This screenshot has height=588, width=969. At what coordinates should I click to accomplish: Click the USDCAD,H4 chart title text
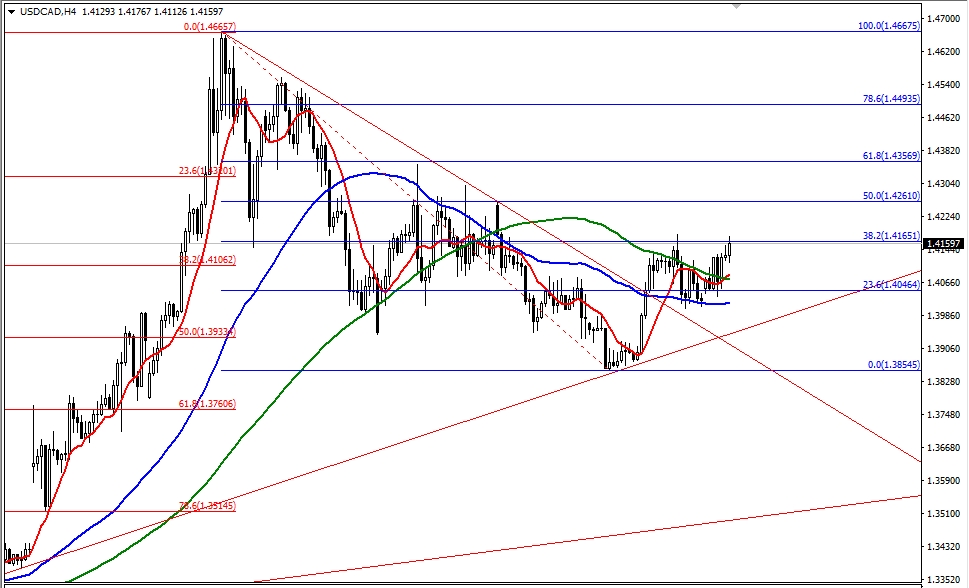point(47,12)
